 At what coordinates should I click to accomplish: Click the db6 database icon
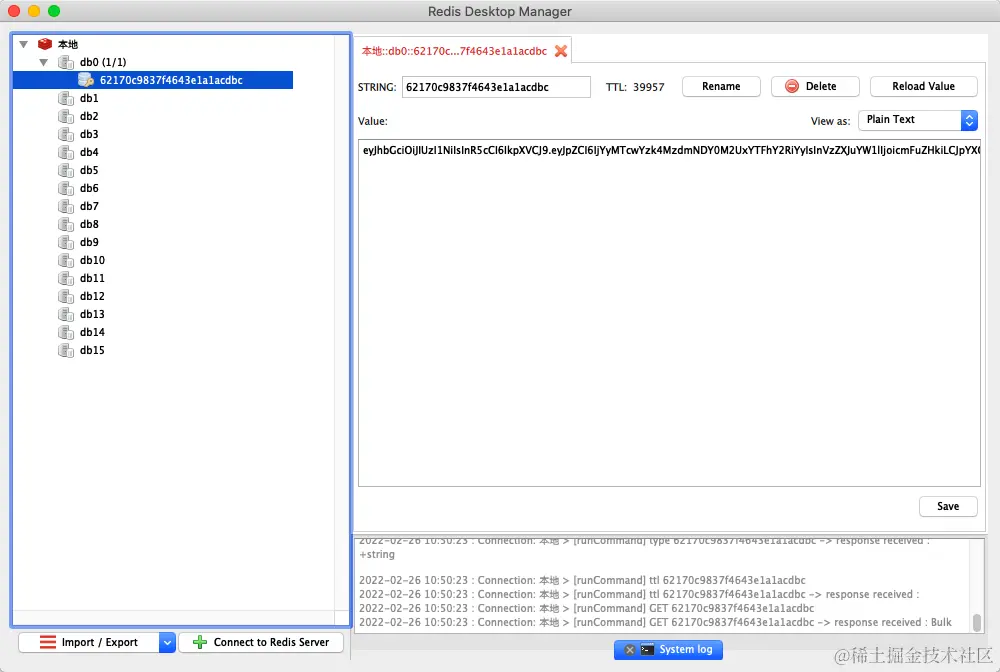click(66, 188)
